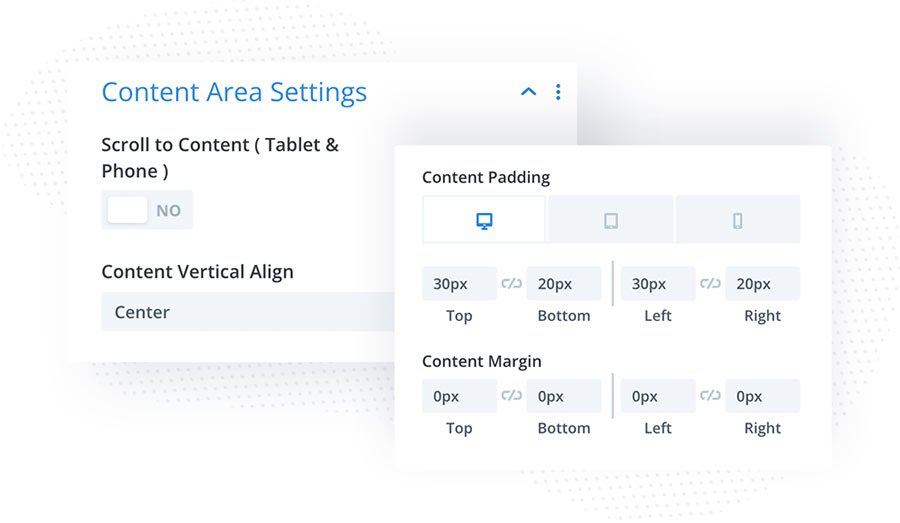Collapse the Content Area Settings section
Image resolution: width=900 pixels, height=523 pixels.
[528, 92]
